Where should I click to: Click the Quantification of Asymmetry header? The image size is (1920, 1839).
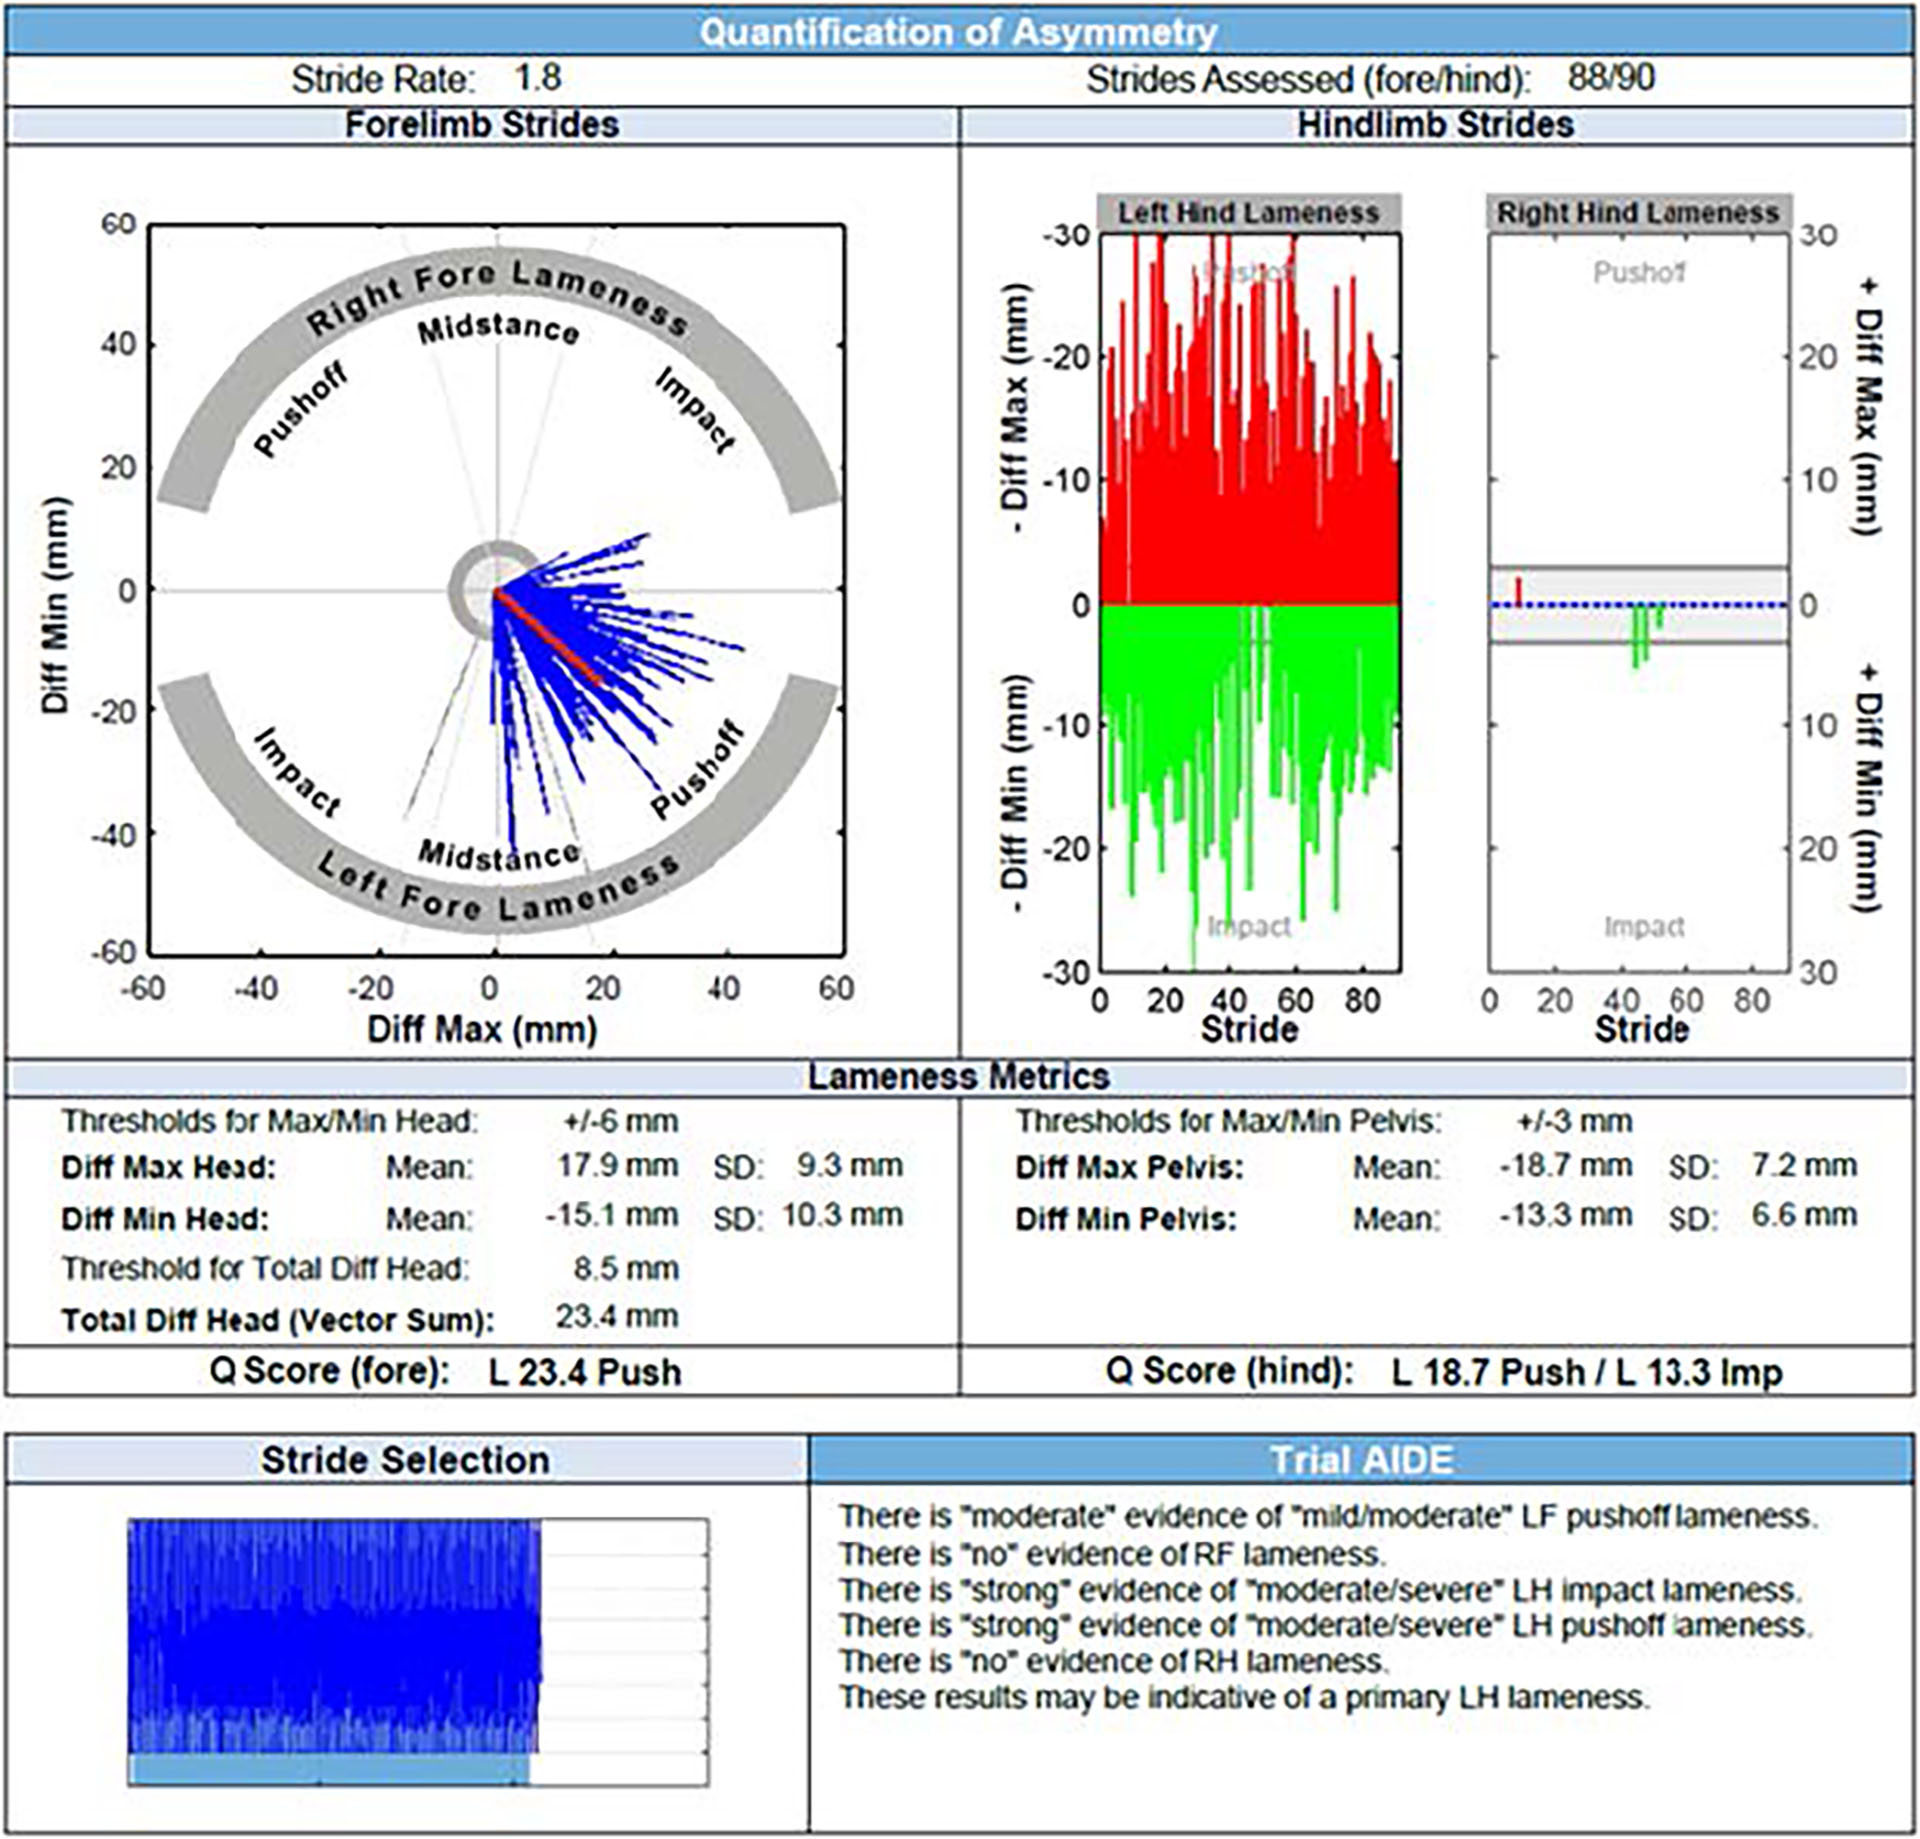tap(958, 32)
